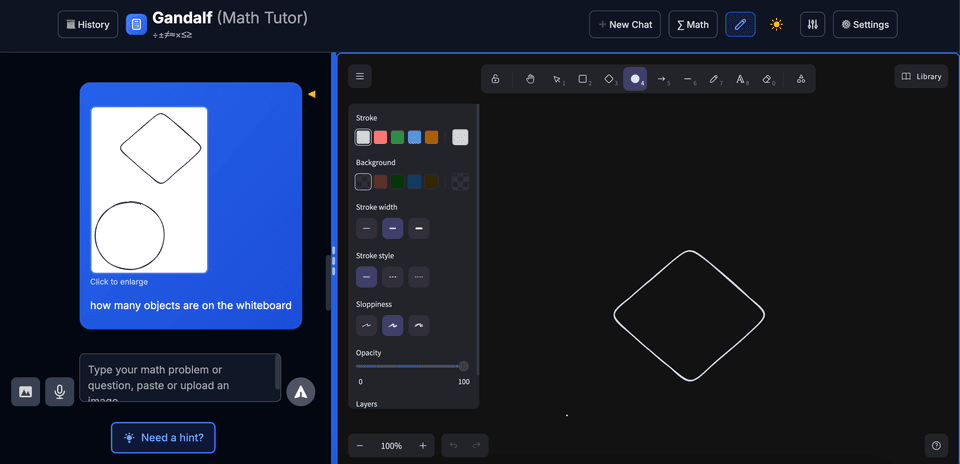Open the Math symbols button
The height and width of the screenshot is (464, 960).
pos(693,24)
